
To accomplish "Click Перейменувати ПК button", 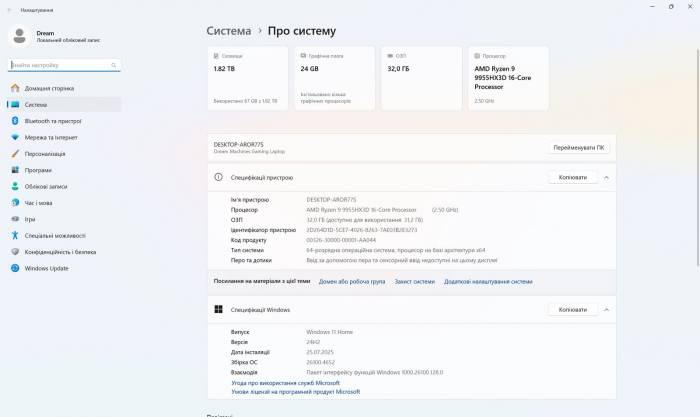I will click(x=579, y=147).
